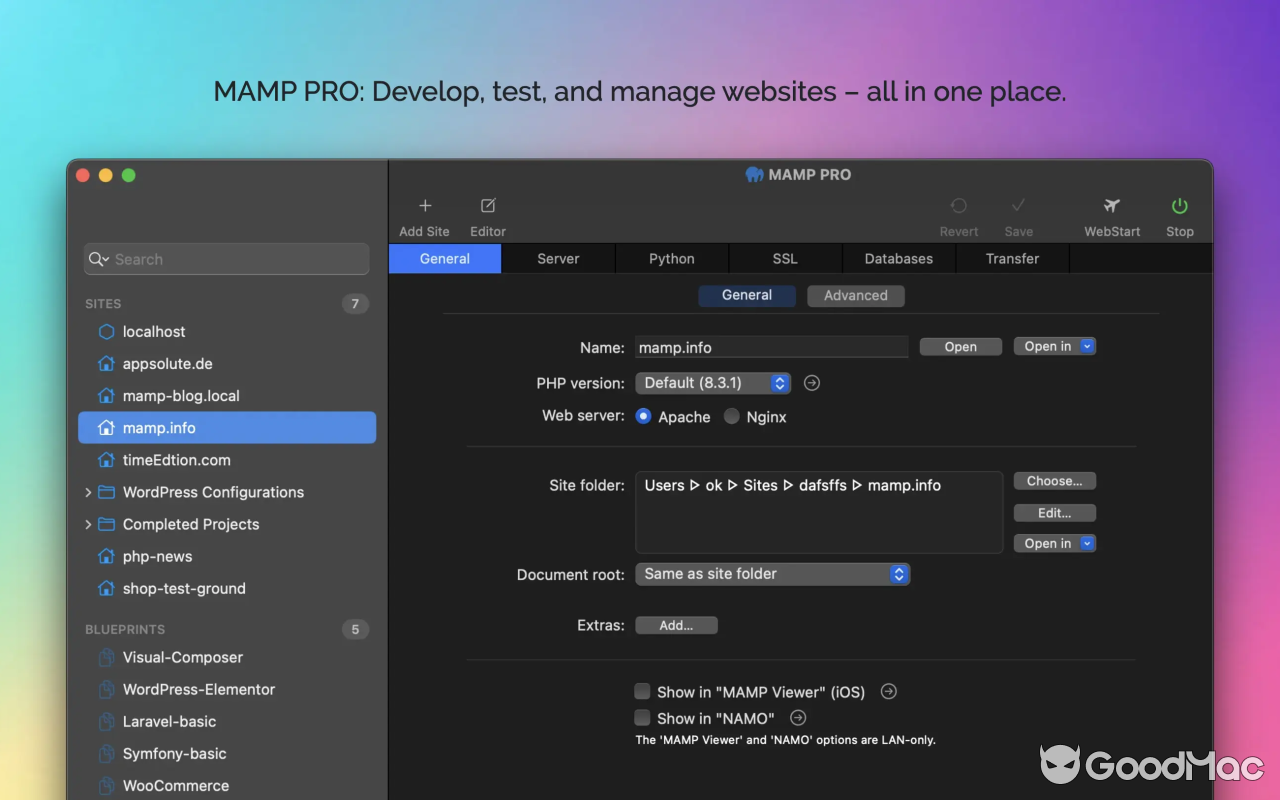Viewport: 1280px width, 800px height.
Task: Open the Document root dropdown
Action: click(772, 574)
